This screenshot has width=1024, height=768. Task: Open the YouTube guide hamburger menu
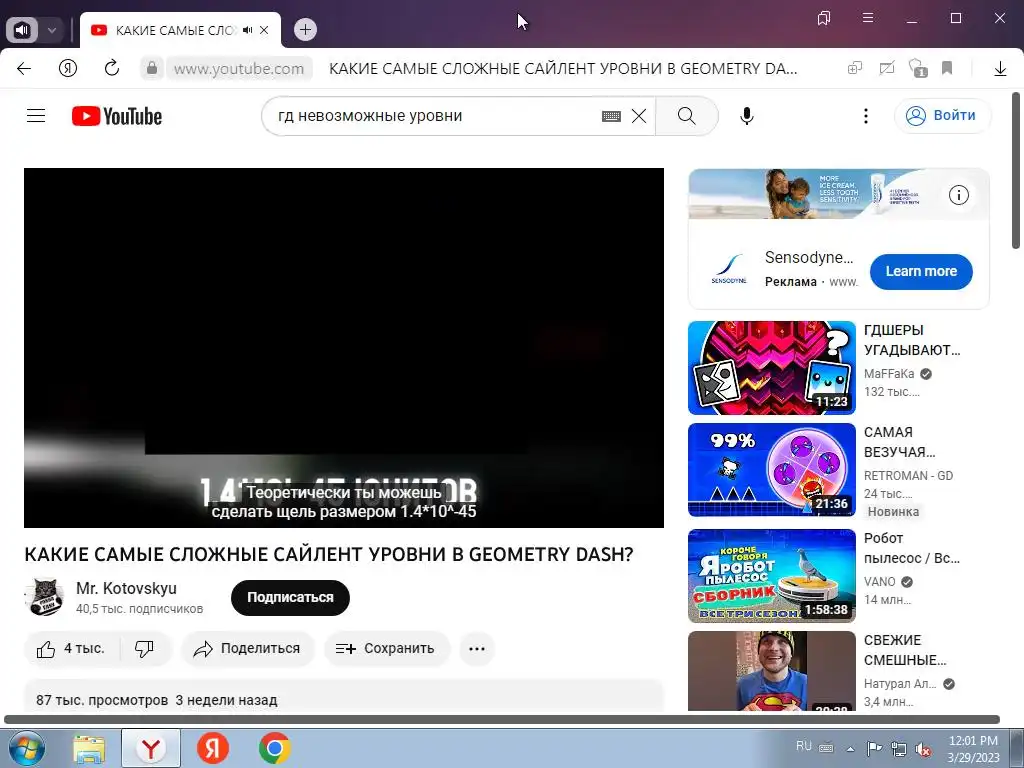[x=36, y=116]
